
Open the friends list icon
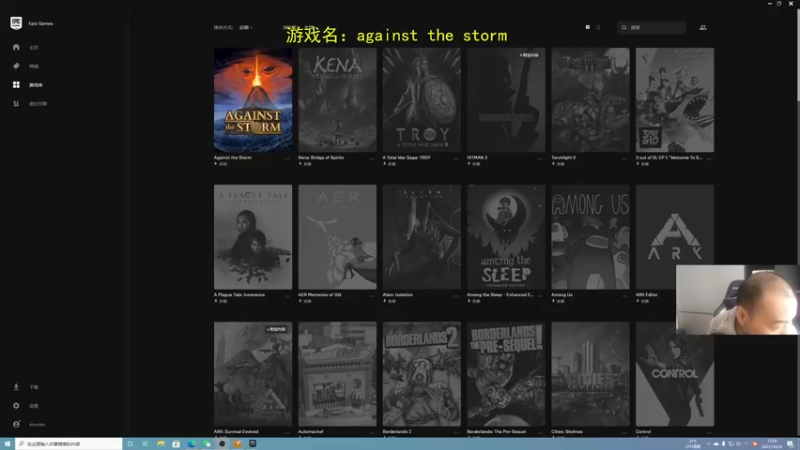click(x=703, y=28)
